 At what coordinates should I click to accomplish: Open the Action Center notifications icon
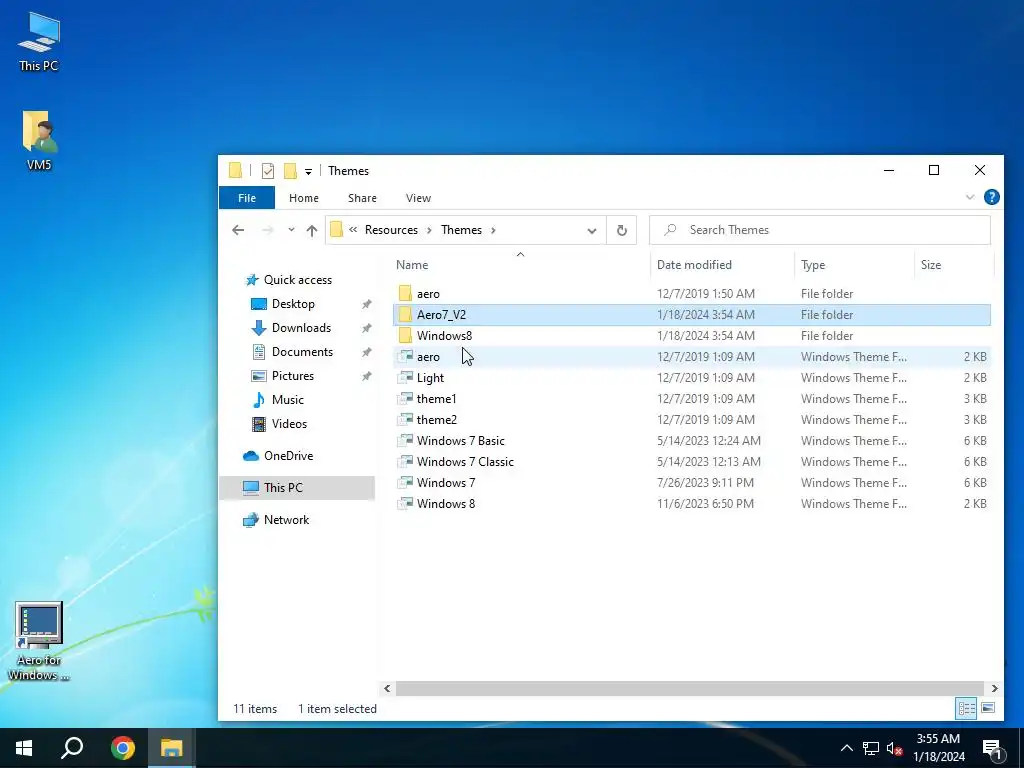(x=992, y=748)
